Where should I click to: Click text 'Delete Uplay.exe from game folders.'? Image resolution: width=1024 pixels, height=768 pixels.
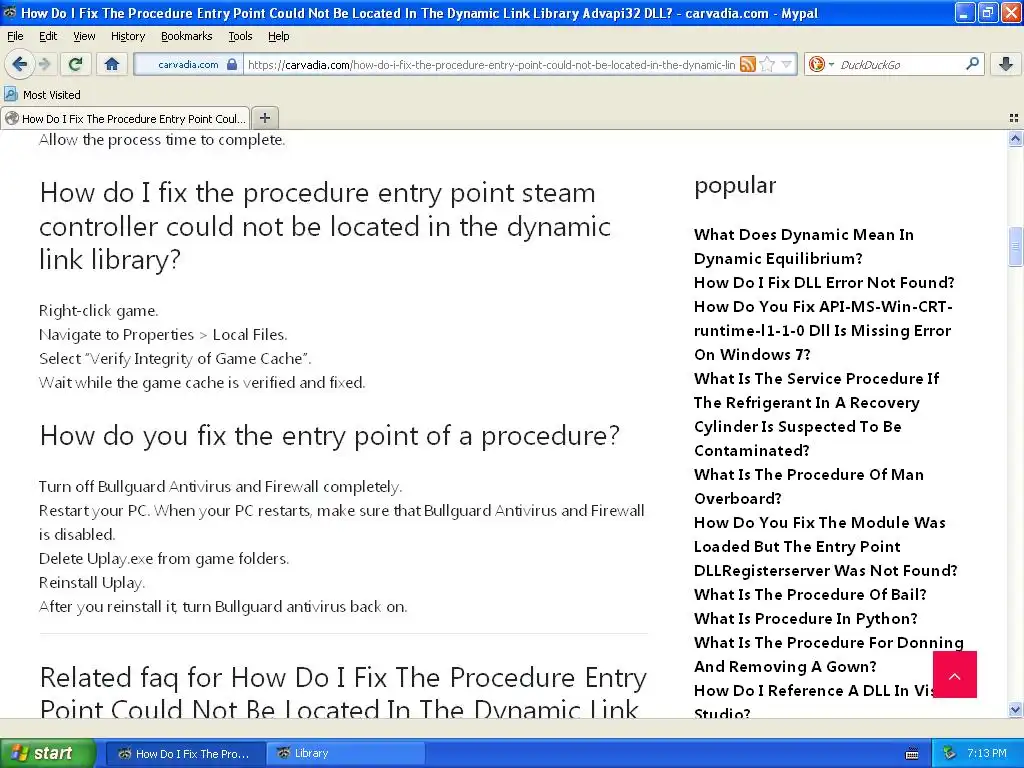[164, 558]
